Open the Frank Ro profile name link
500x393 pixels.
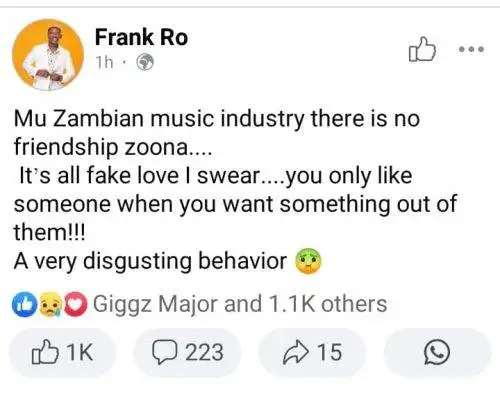pyautogui.click(x=141, y=37)
